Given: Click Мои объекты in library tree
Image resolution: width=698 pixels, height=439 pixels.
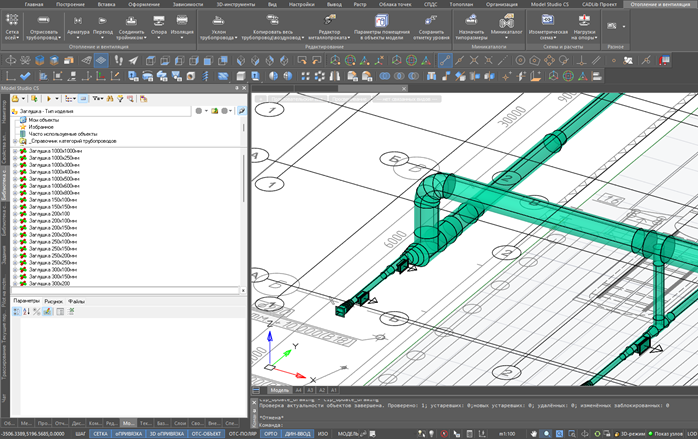Looking at the screenshot, I should click(x=44, y=120).
